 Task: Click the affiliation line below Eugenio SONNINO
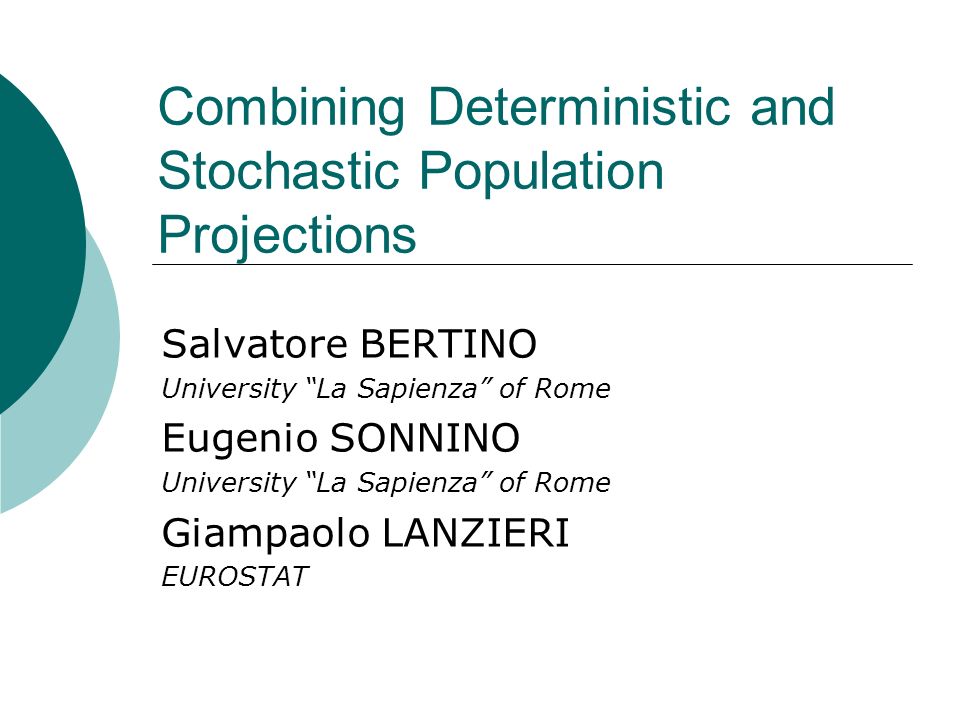[386, 483]
